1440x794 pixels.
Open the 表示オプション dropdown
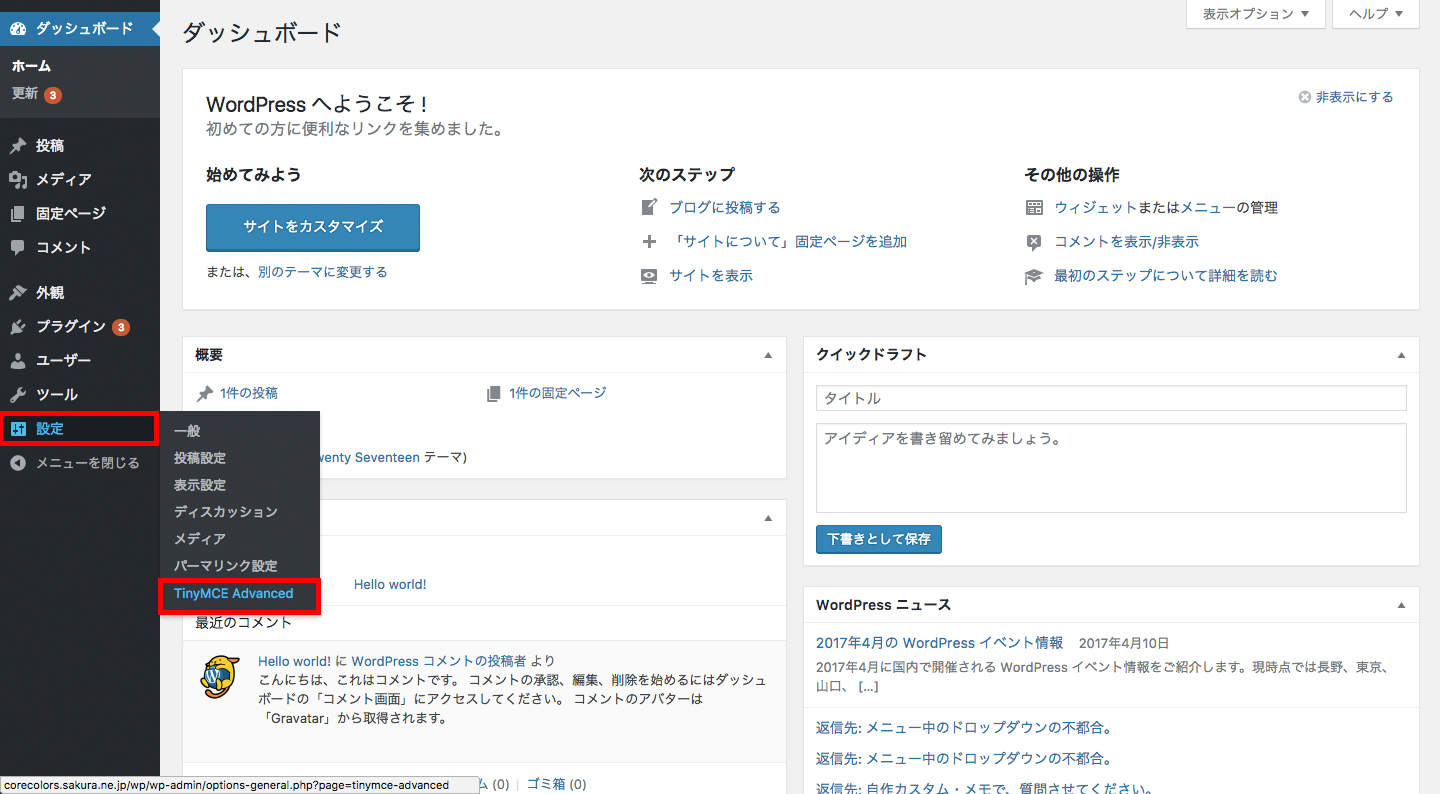pyautogui.click(x=1256, y=14)
